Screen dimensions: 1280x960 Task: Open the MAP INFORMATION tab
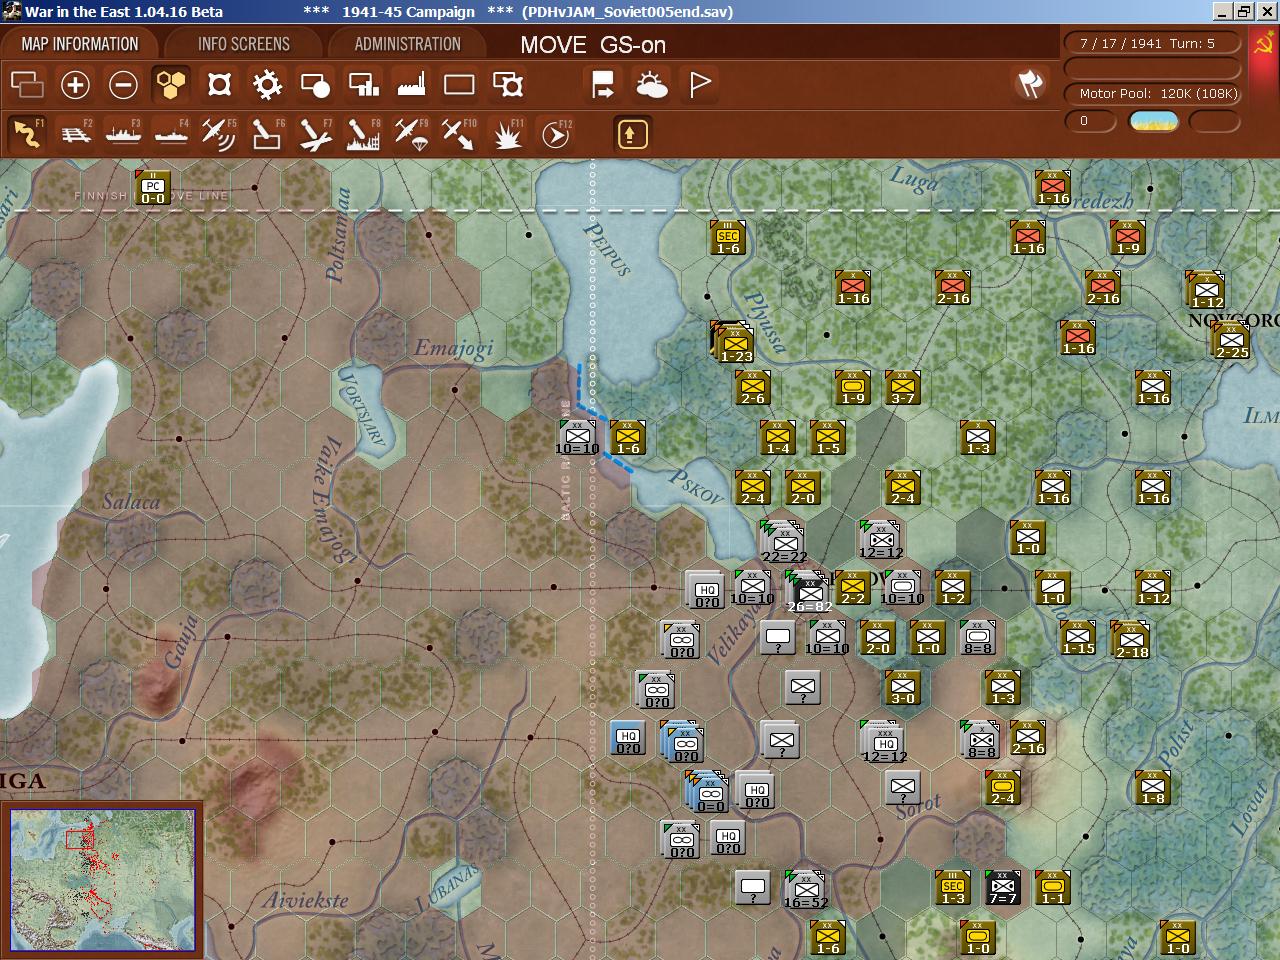point(80,44)
